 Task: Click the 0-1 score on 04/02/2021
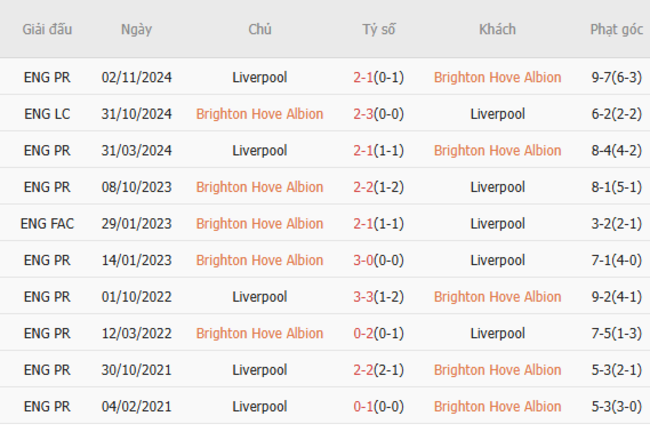click(x=363, y=406)
